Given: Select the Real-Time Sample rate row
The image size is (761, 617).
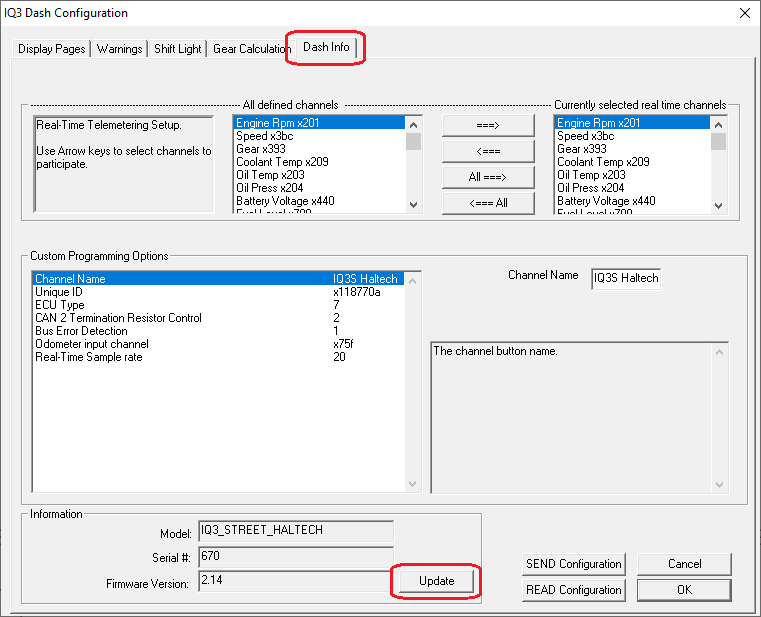Looking at the screenshot, I should pos(218,357).
